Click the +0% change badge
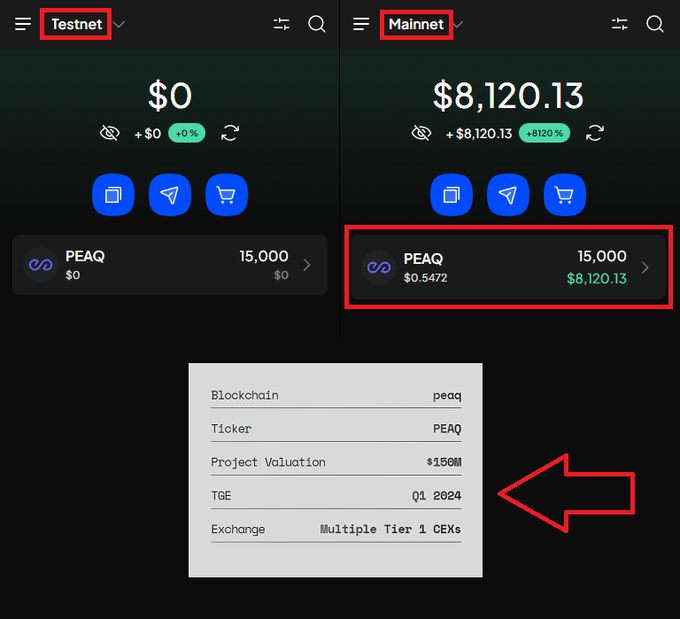The width and height of the screenshot is (680, 619). 186,133
